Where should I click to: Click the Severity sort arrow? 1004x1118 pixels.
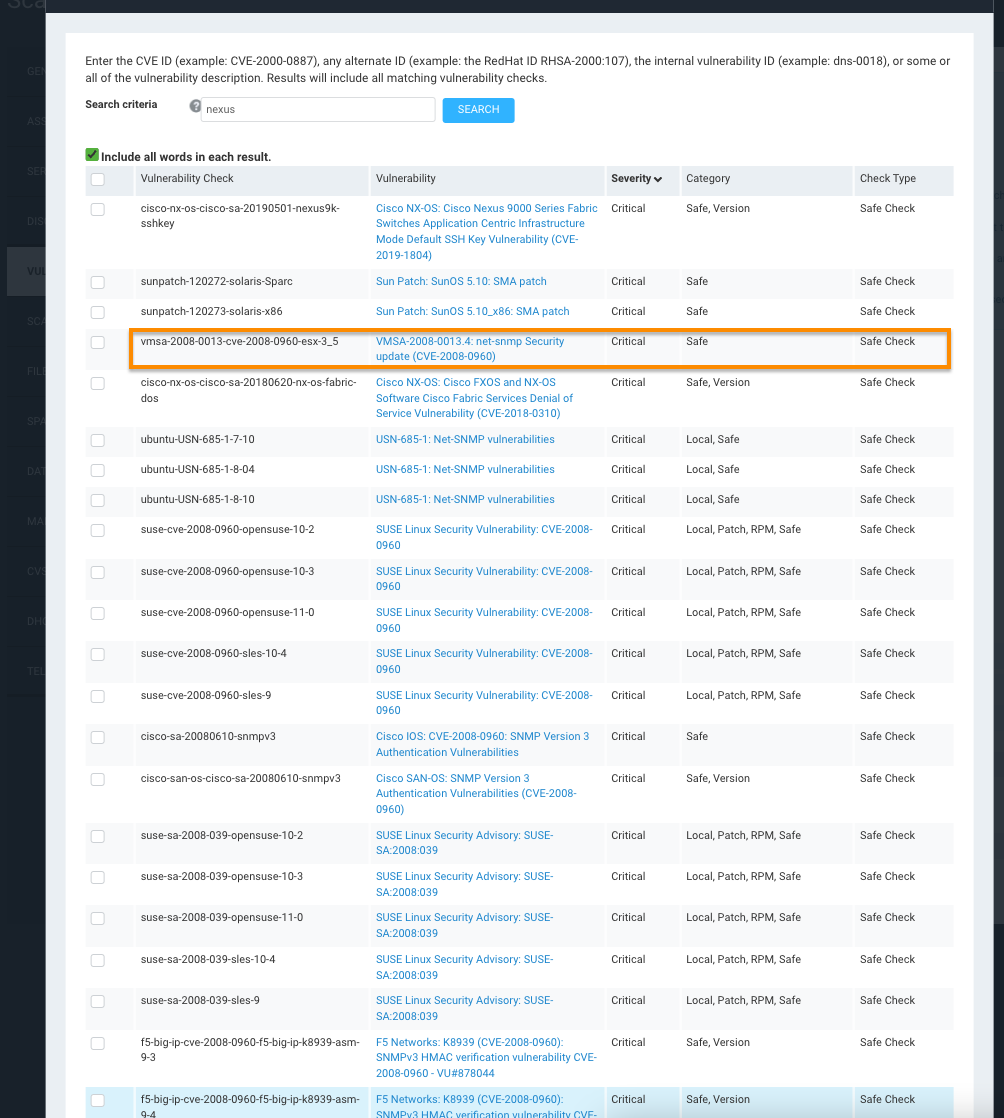(x=657, y=179)
